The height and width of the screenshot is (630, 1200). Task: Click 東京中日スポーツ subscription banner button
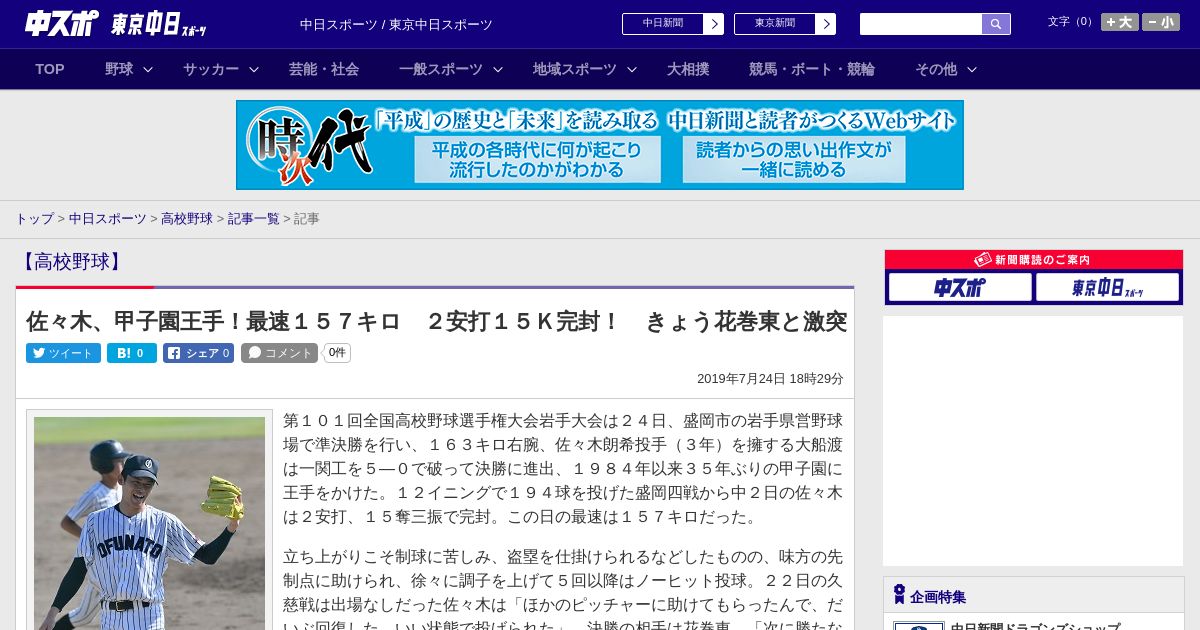tap(1108, 288)
